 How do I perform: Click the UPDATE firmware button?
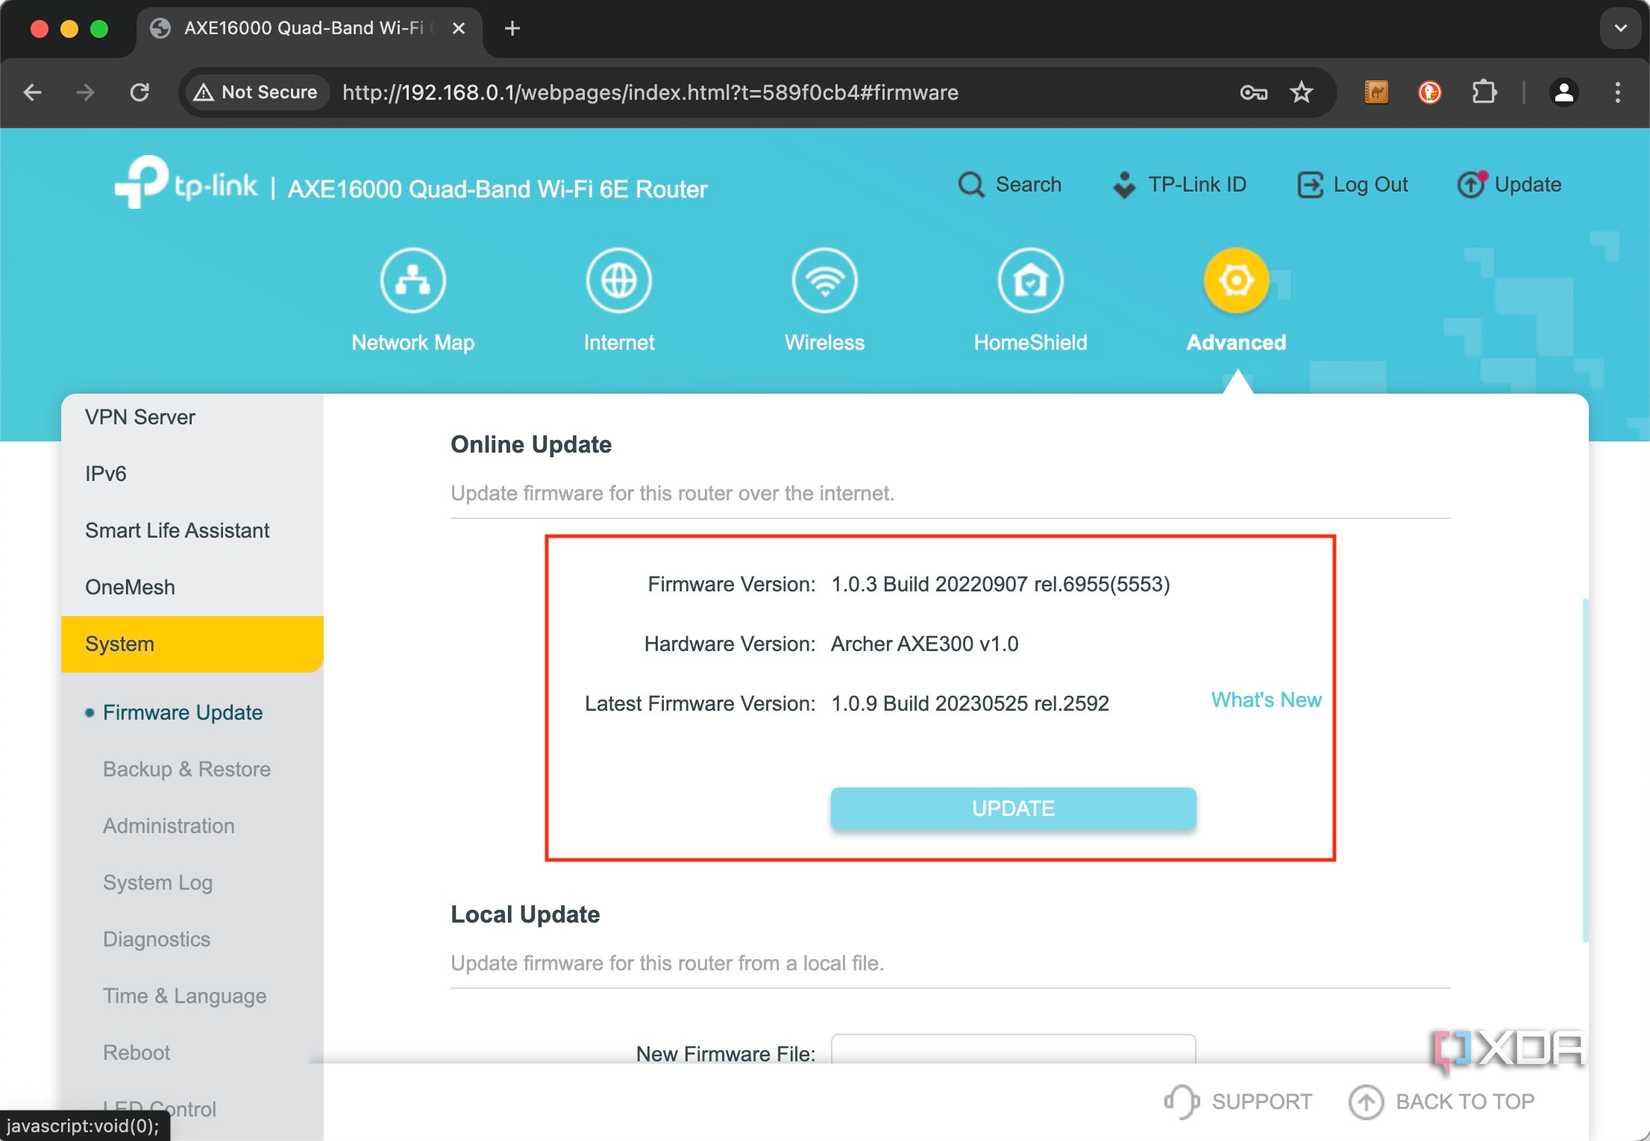click(x=1012, y=808)
